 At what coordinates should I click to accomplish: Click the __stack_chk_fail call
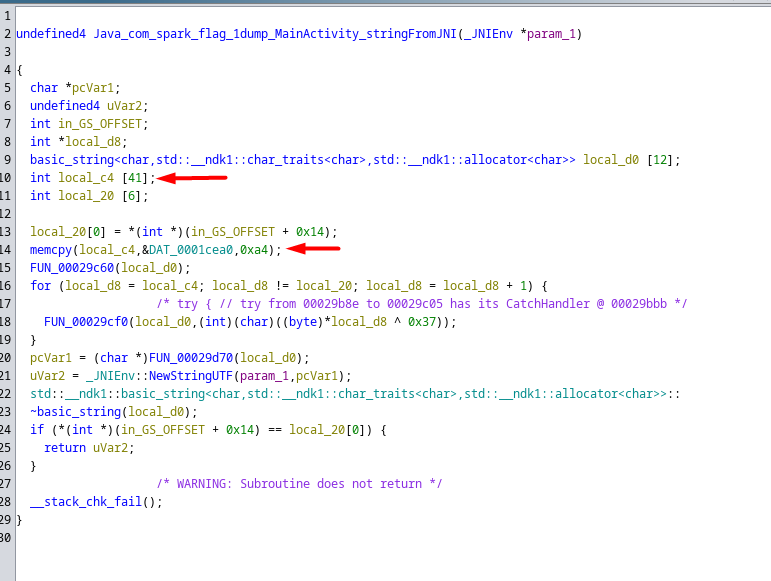[x=86, y=502]
